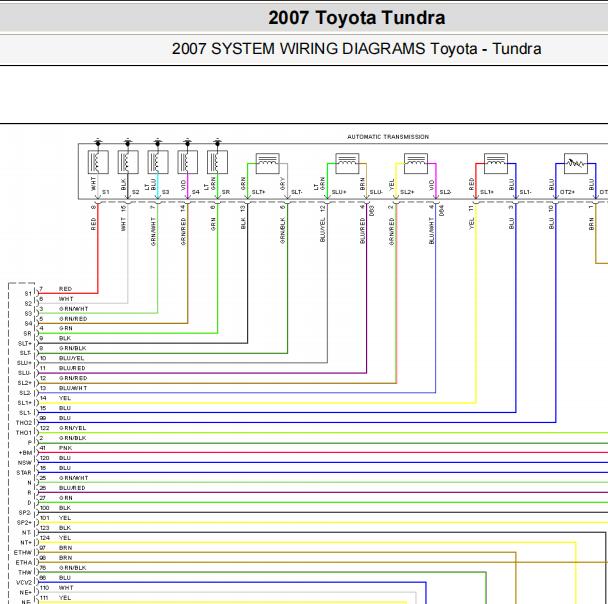Select the '76 GRN/BLK' wire label at THW
Screen dimensions: 608x604
pos(63,568)
